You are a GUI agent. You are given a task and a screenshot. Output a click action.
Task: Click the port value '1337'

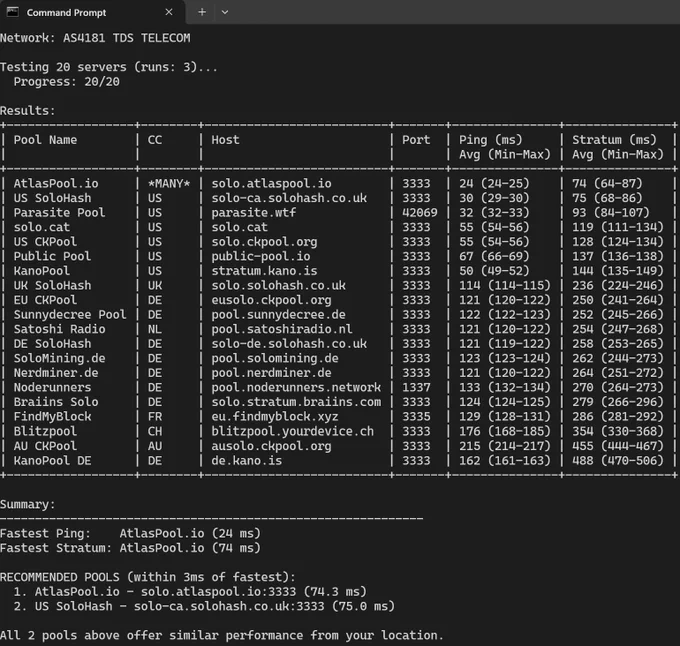click(416, 388)
